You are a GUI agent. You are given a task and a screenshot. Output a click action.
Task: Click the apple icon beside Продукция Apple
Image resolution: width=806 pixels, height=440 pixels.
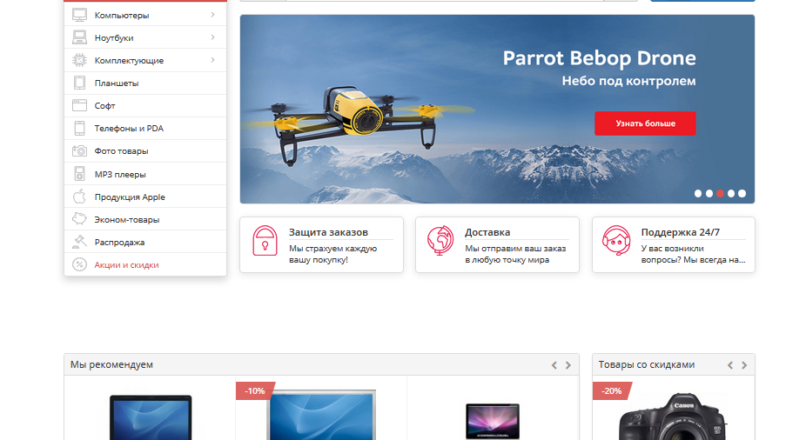[x=79, y=196]
